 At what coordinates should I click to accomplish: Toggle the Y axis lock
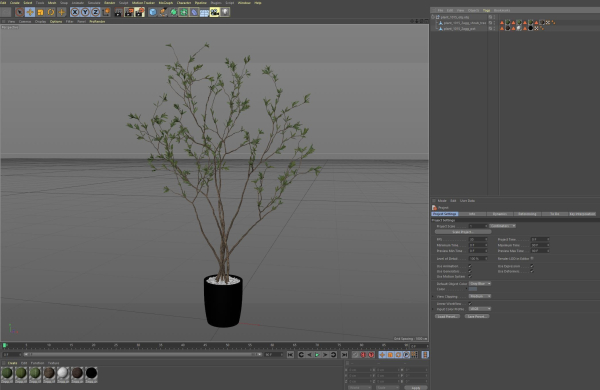tap(85, 12)
